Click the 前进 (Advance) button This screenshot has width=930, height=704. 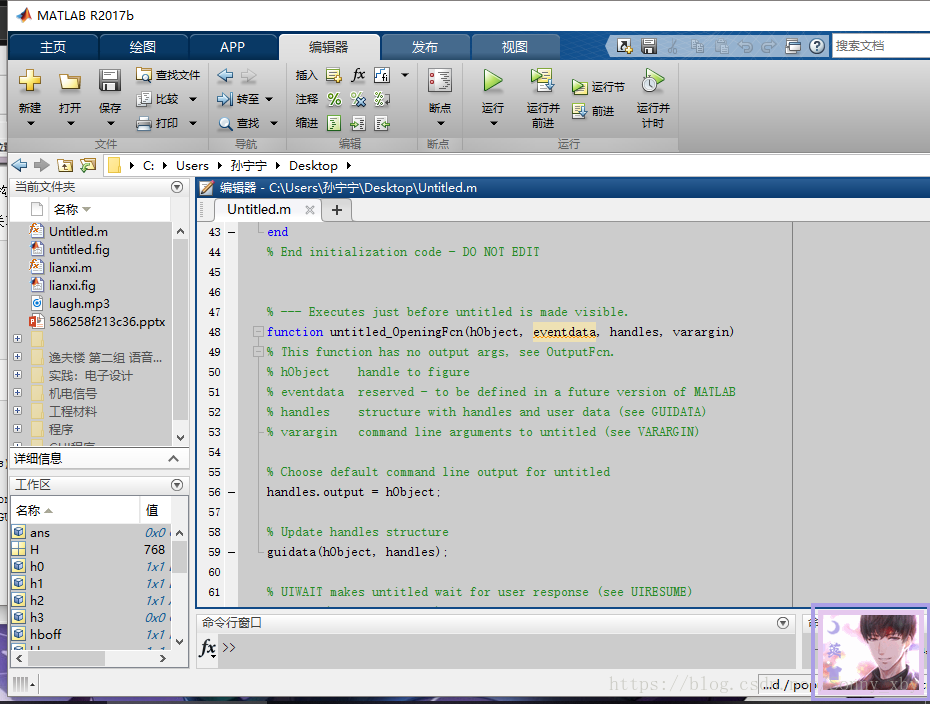(593, 111)
